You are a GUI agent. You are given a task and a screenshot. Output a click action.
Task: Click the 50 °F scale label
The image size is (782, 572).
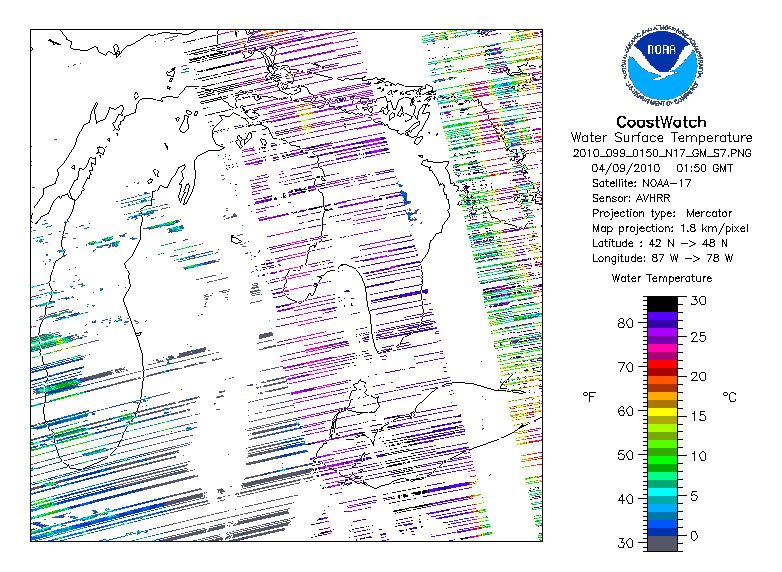point(625,455)
